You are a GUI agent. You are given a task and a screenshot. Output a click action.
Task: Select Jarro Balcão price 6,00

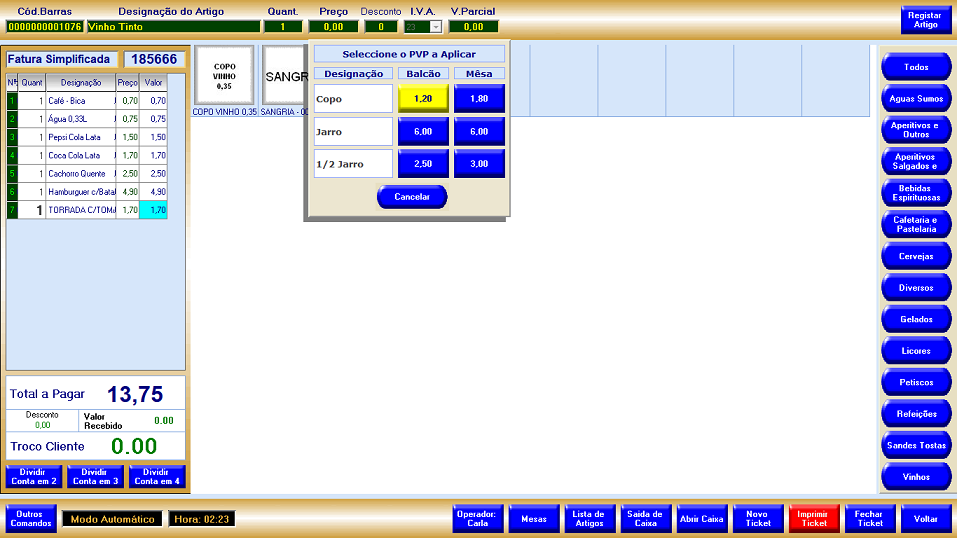[x=423, y=131]
